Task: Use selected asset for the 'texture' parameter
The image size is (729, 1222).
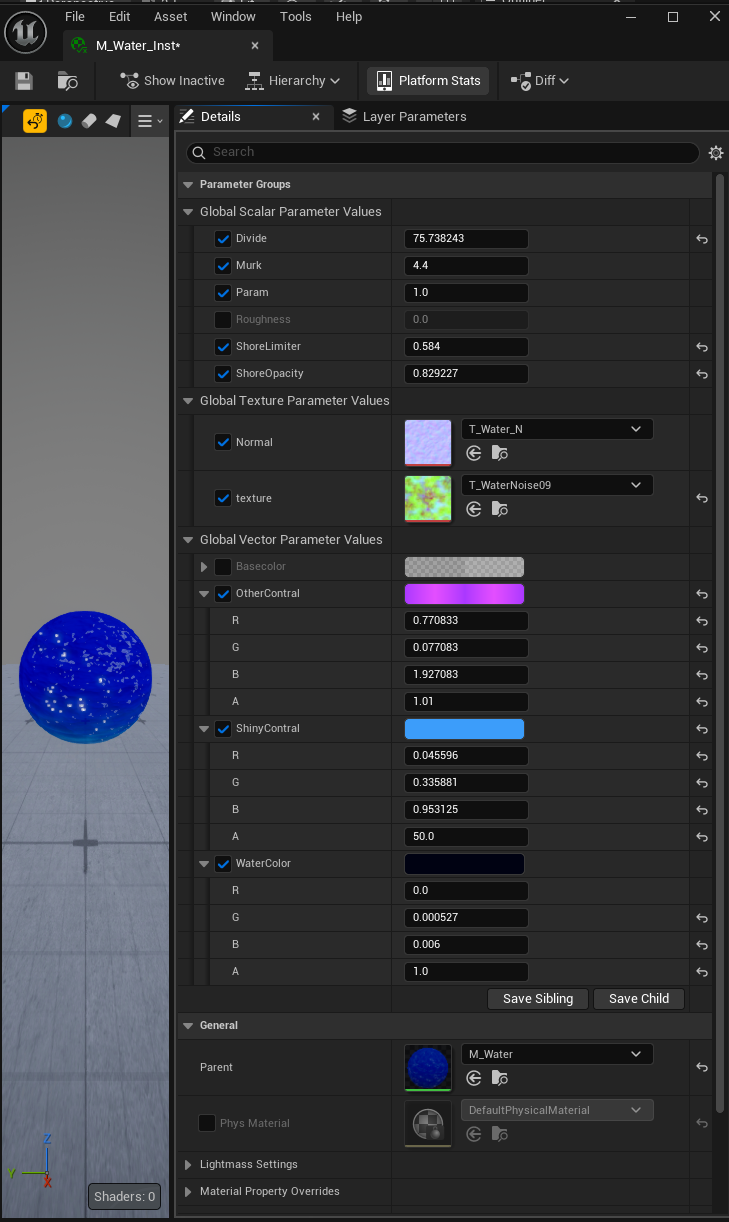Action: [x=475, y=509]
